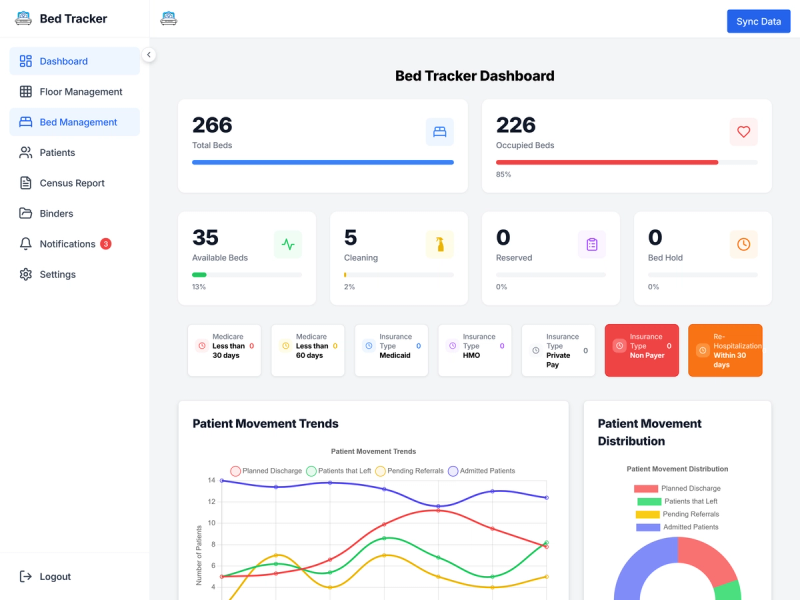Screen dimensions: 800x600
Task: Click the Notifications bell icon
Action: click(26, 244)
